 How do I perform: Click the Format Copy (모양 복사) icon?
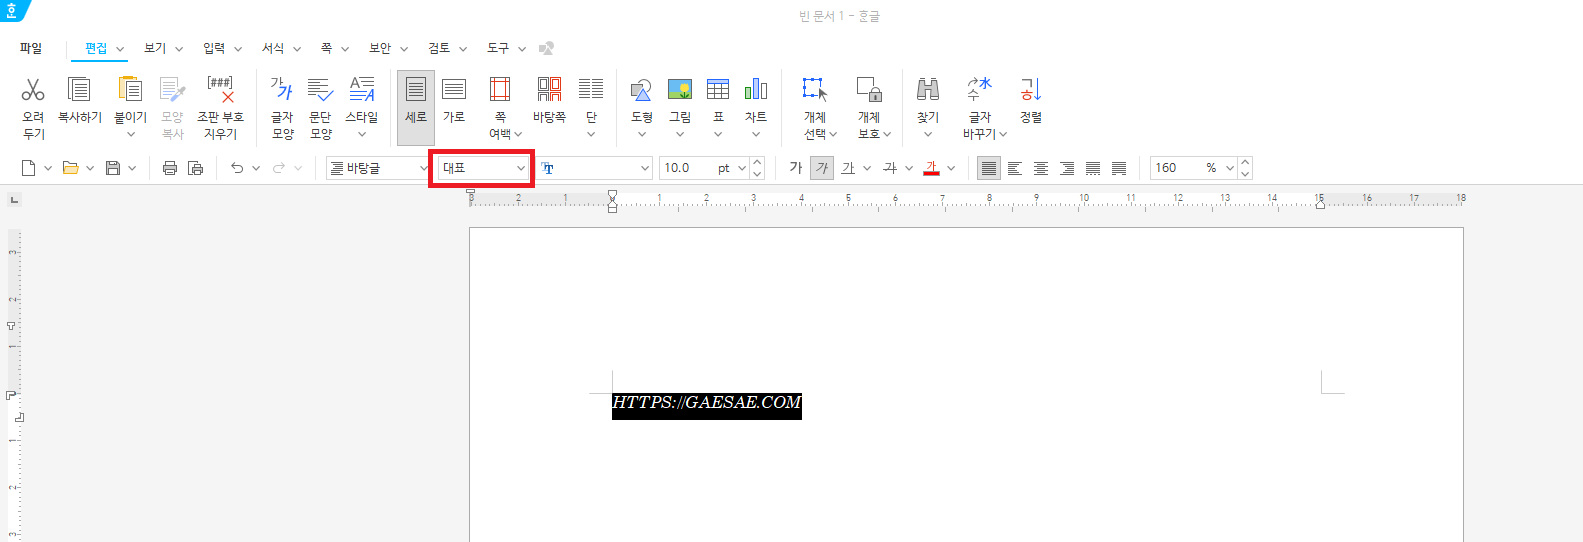[x=172, y=90]
